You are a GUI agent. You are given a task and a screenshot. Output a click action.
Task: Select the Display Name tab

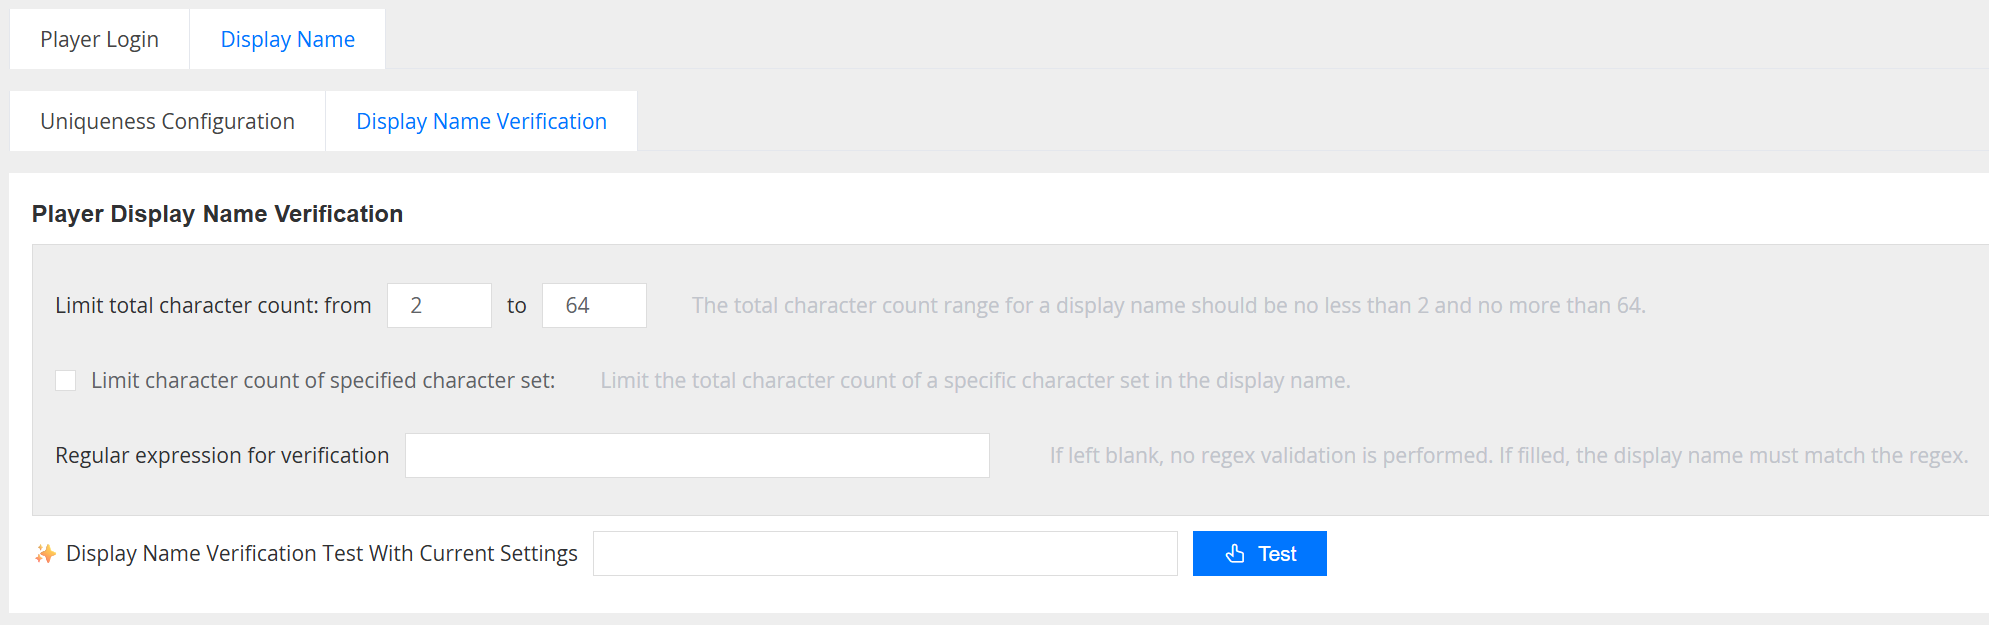(x=287, y=40)
